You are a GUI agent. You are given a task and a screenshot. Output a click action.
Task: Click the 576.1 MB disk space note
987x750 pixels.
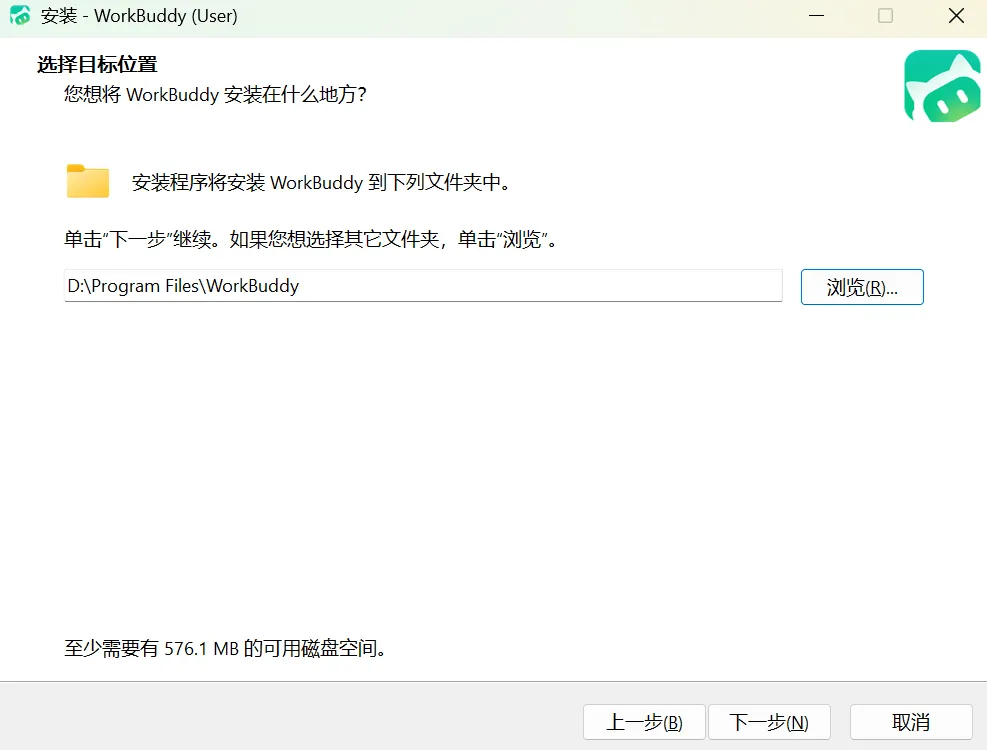pos(225,648)
